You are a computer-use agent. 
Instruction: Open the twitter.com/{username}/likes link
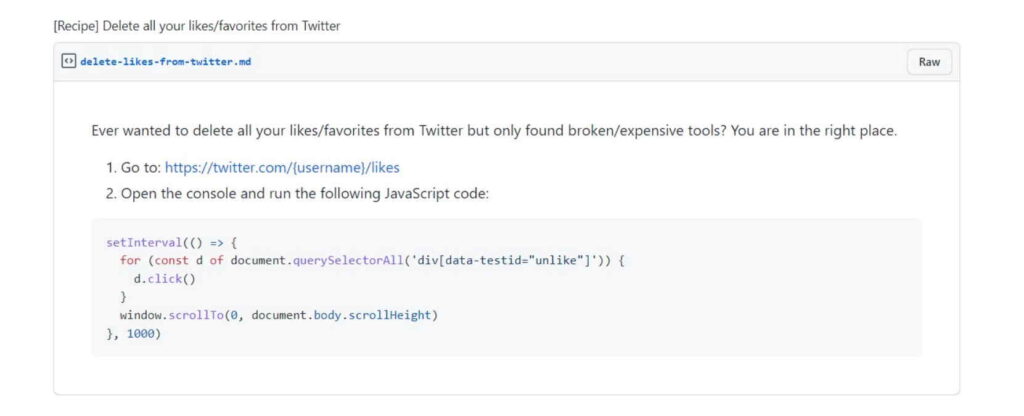[281, 168]
